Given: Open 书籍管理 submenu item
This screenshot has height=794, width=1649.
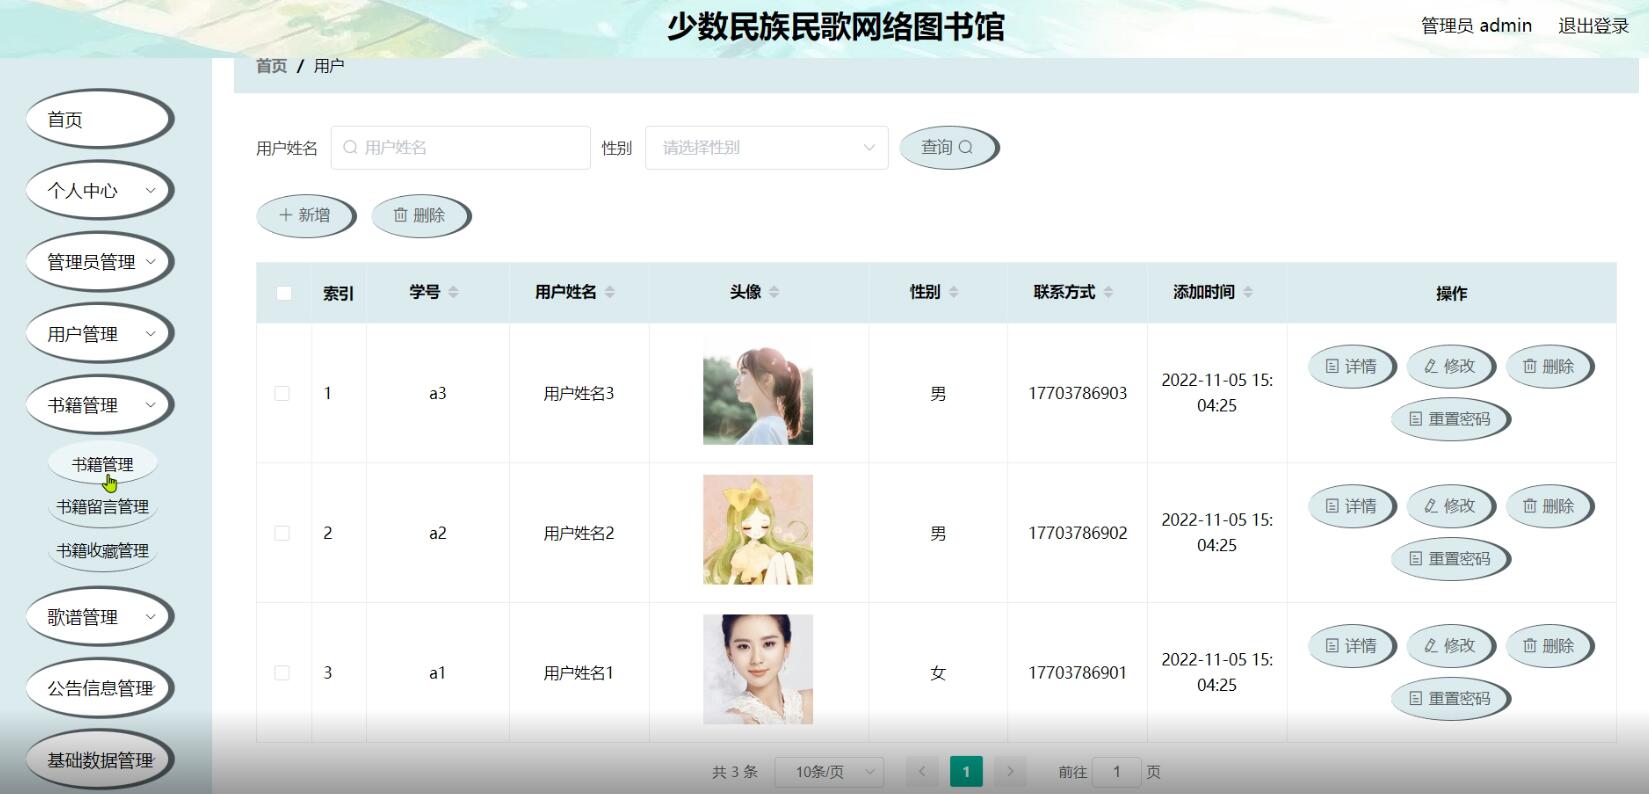Looking at the screenshot, I should click(102, 464).
